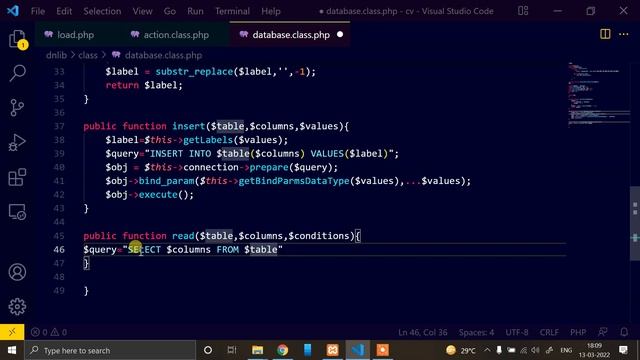Click the read function name
Screen dimensions: 640x360
click(183, 236)
